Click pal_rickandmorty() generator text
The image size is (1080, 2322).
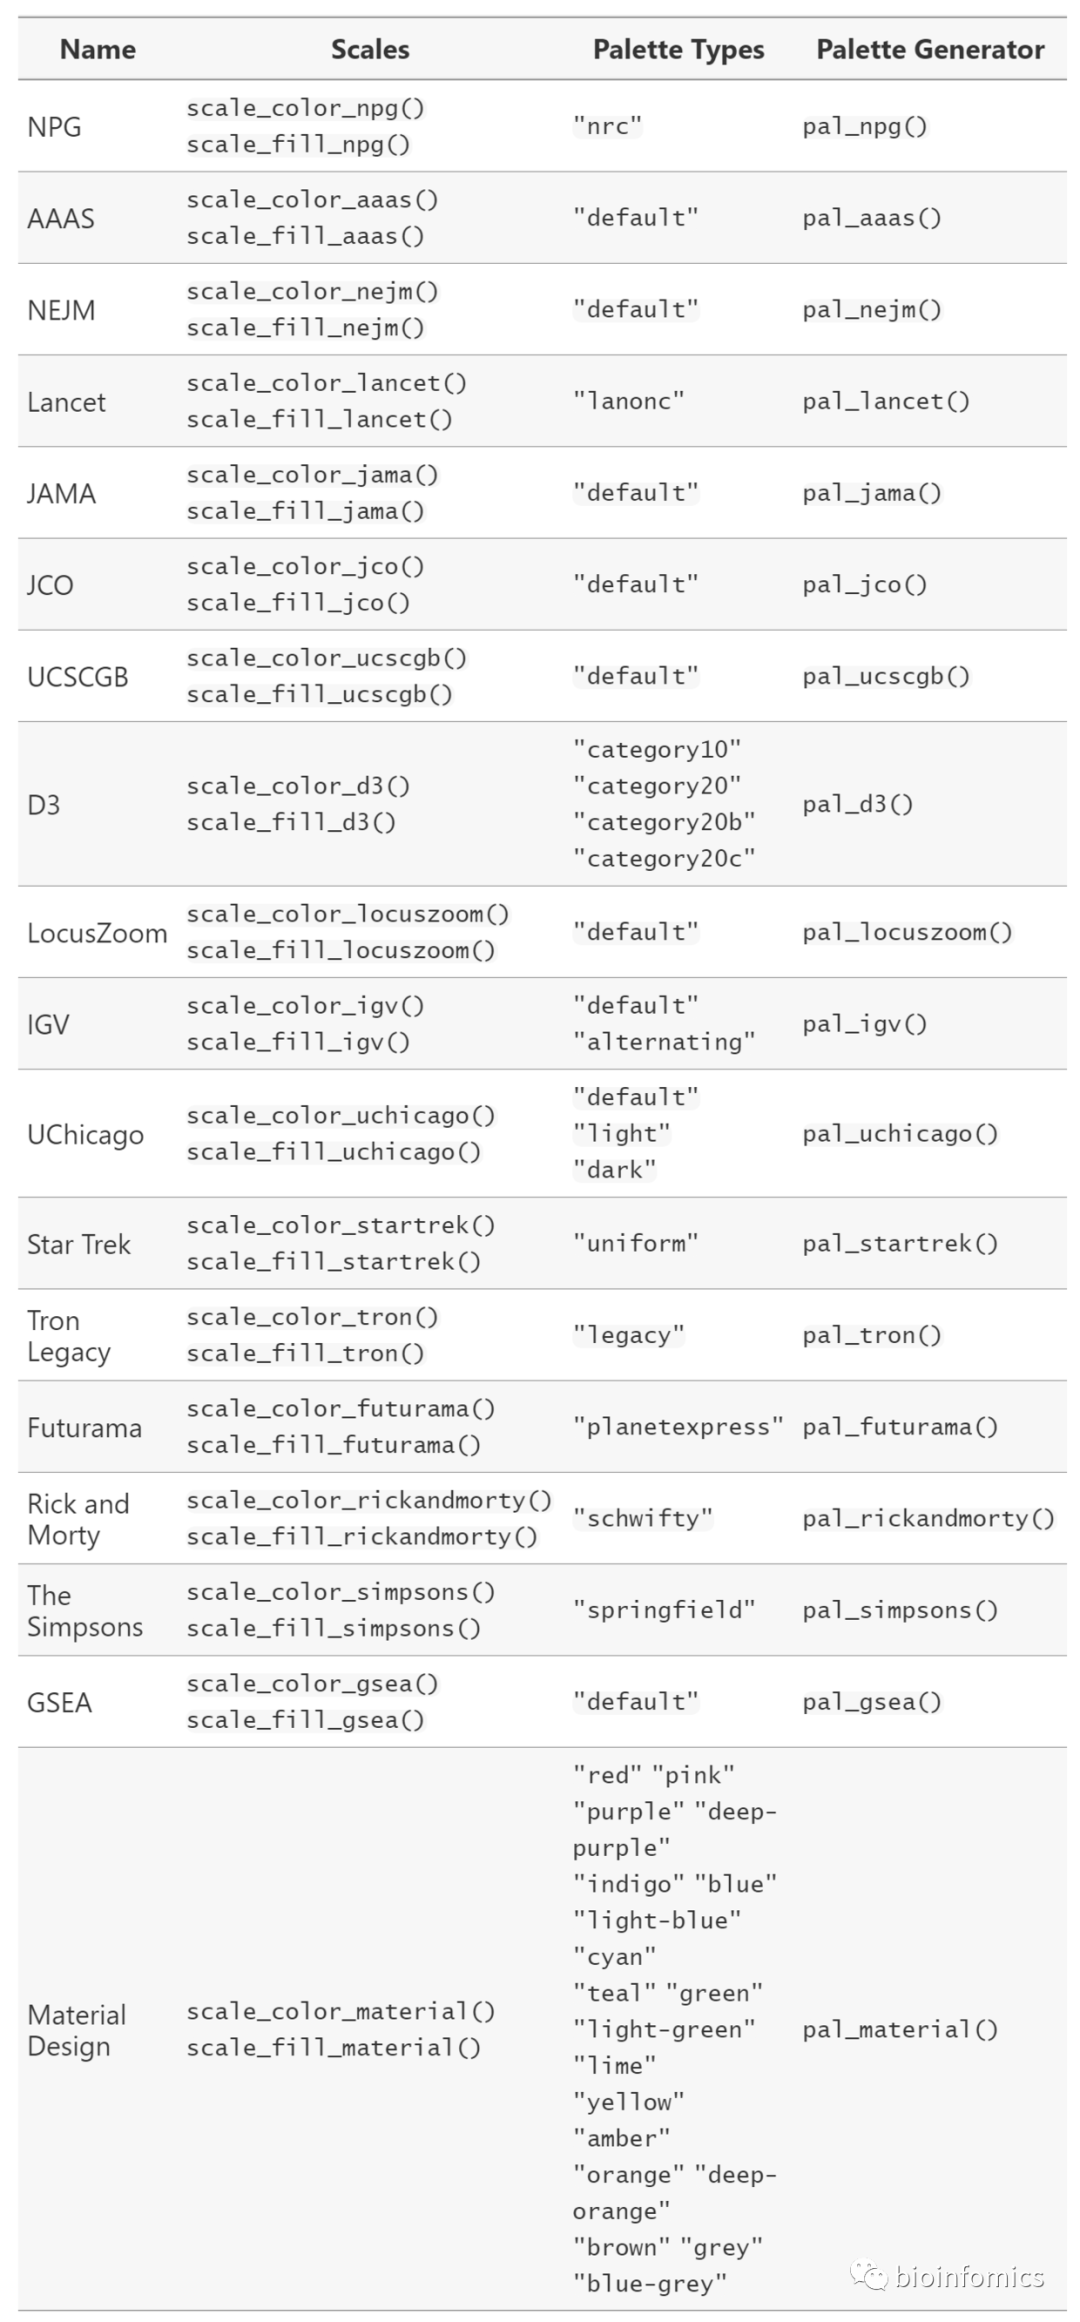[928, 1519]
